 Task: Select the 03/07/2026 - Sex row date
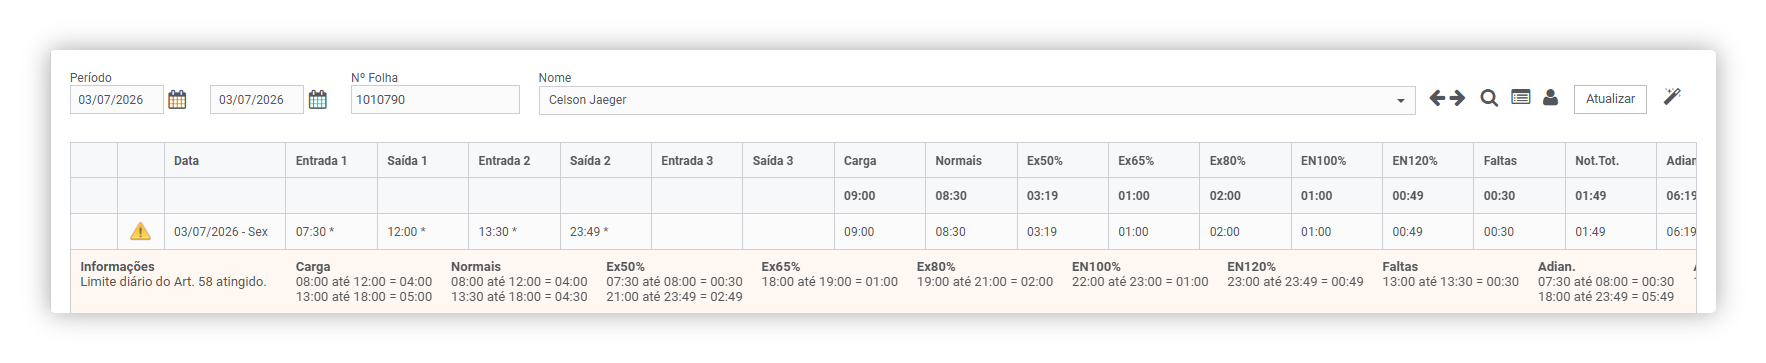[221, 232]
